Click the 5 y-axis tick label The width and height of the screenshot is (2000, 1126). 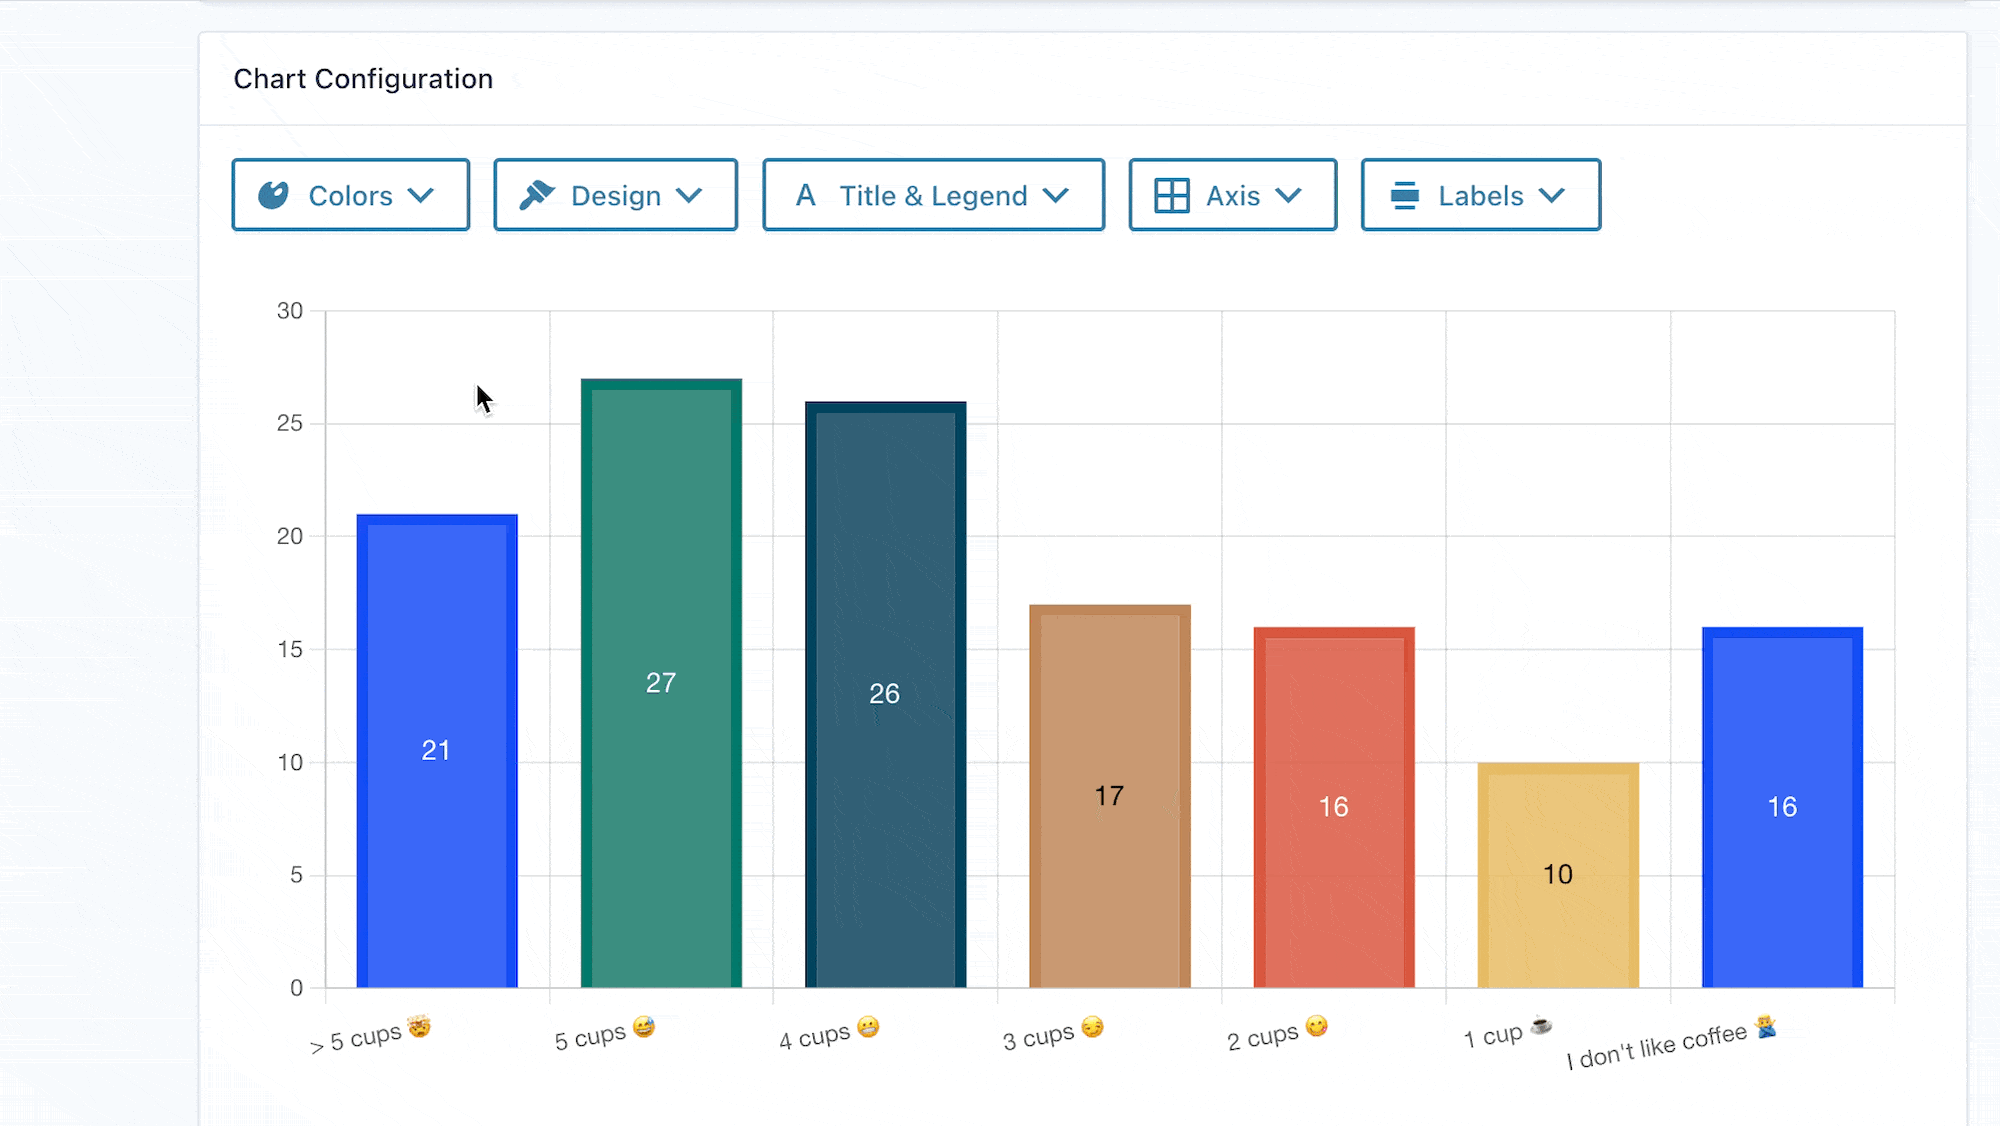(296, 875)
